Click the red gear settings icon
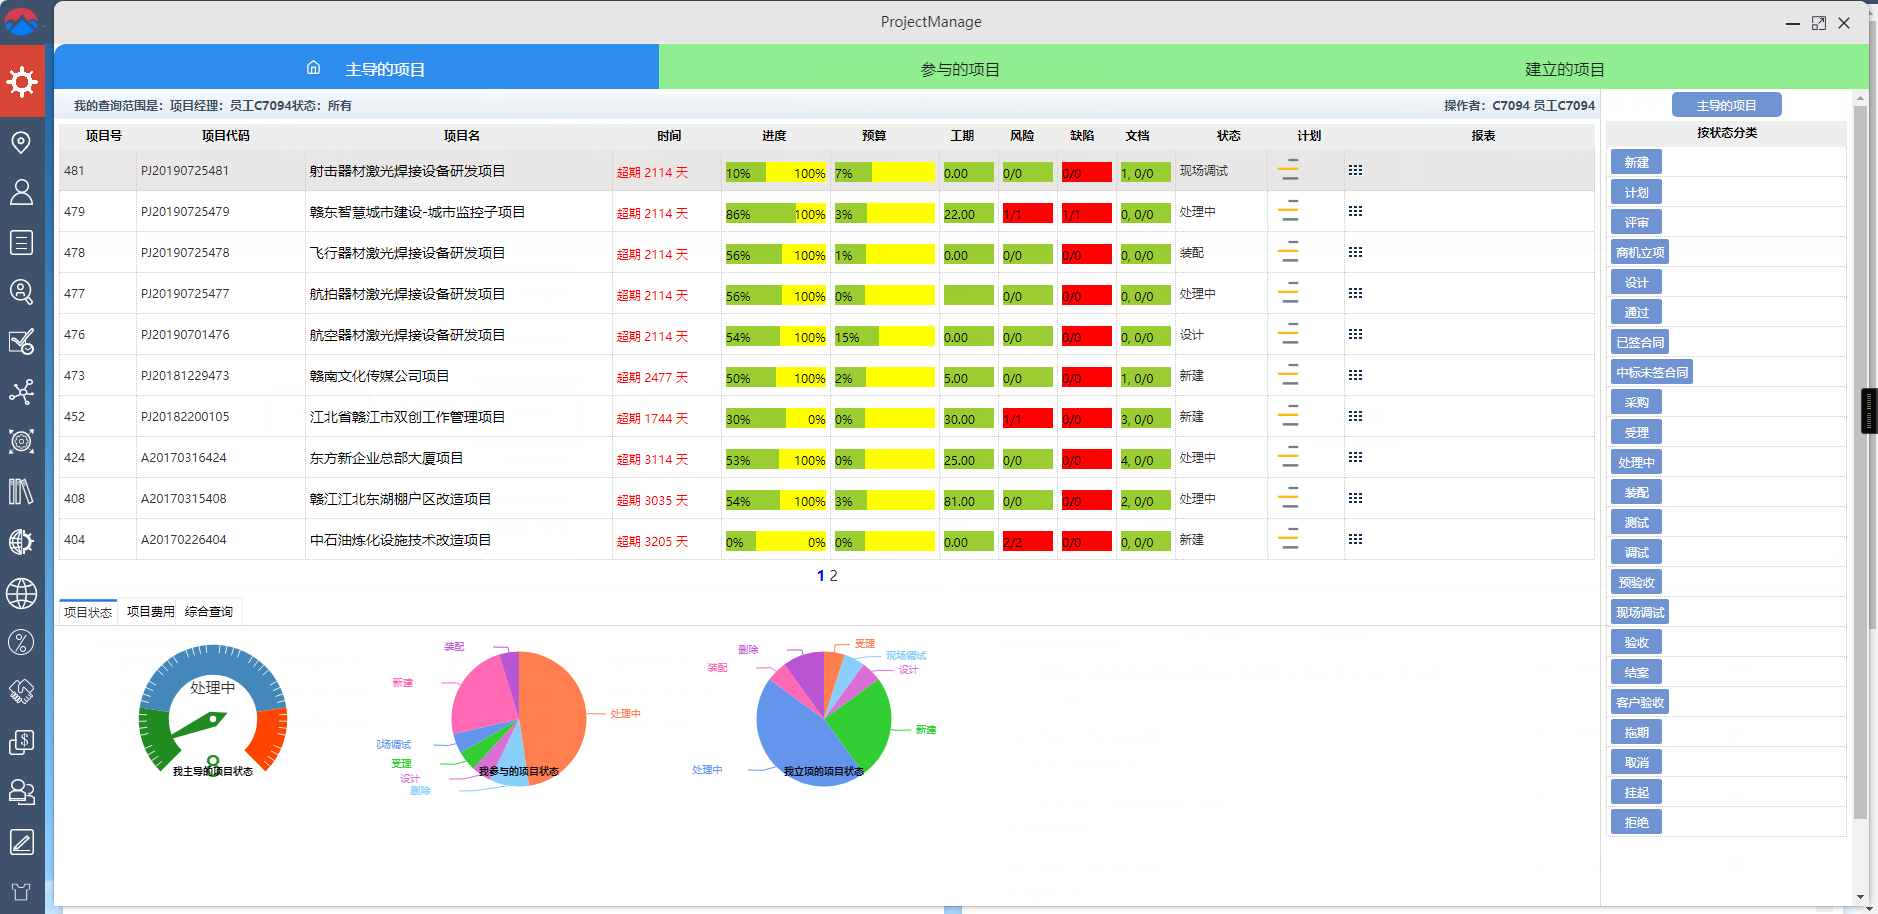Viewport: 1878px width, 914px height. pos(22,81)
